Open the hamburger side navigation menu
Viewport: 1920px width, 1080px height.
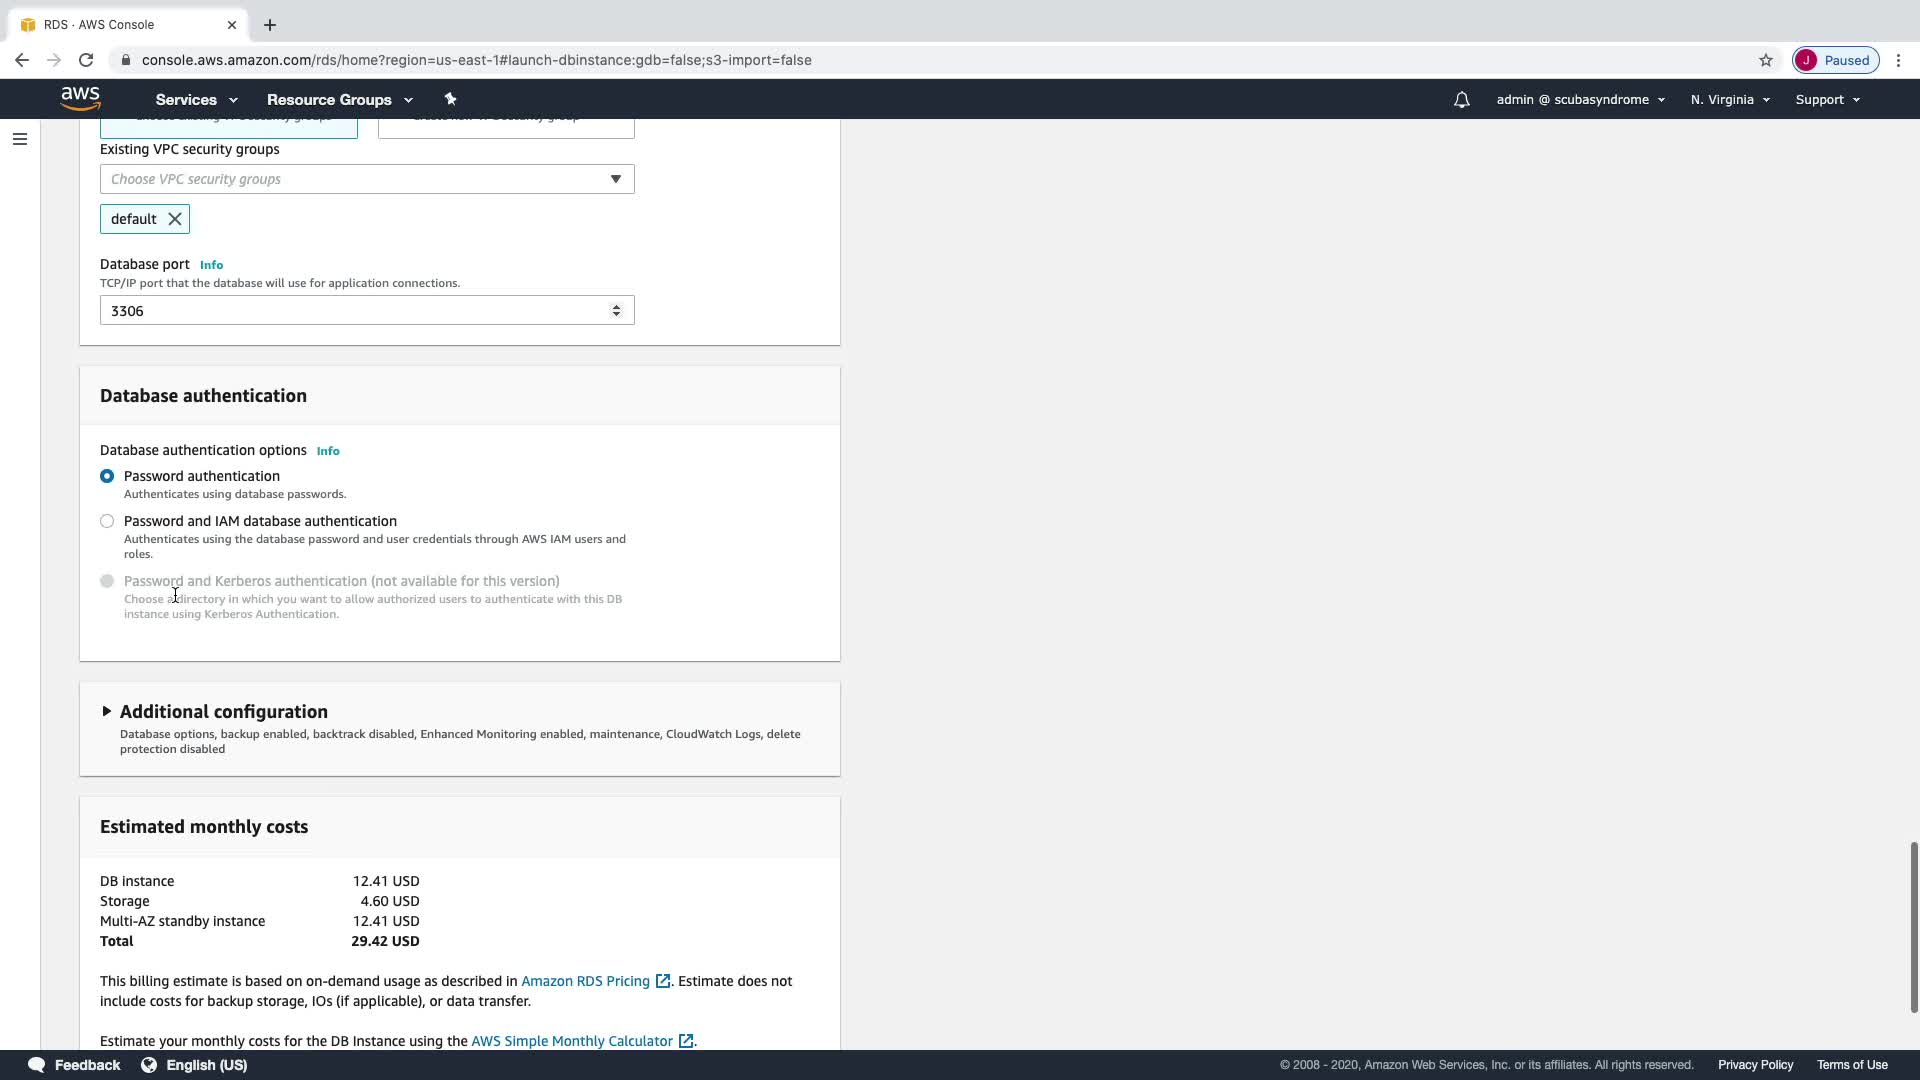point(19,139)
